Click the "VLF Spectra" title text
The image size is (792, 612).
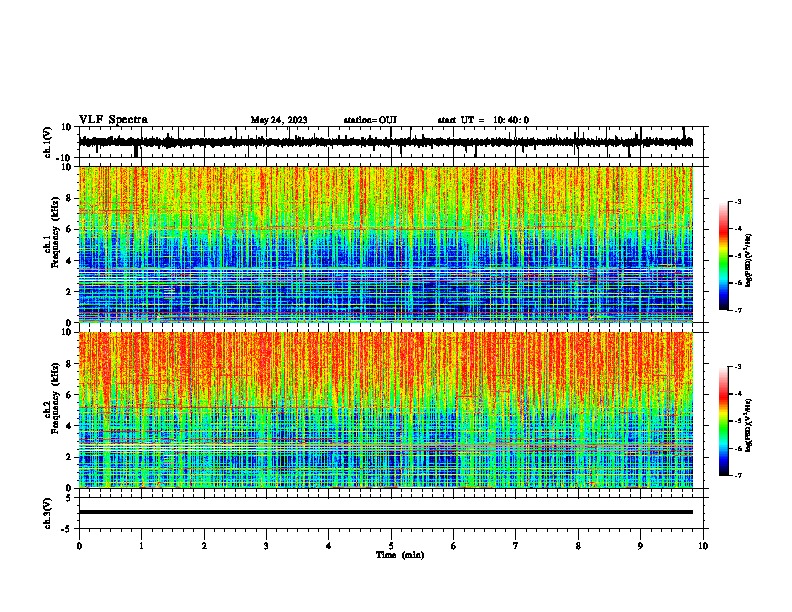113,119
